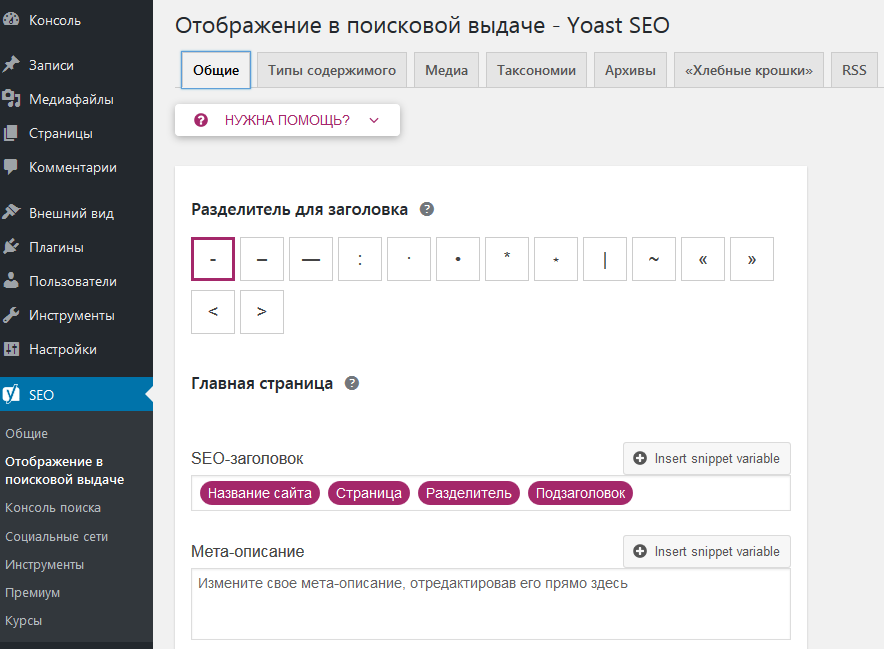The height and width of the screenshot is (649, 884).
Task: Click the question mark icon in help button
Action: click(x=201, y=120)
